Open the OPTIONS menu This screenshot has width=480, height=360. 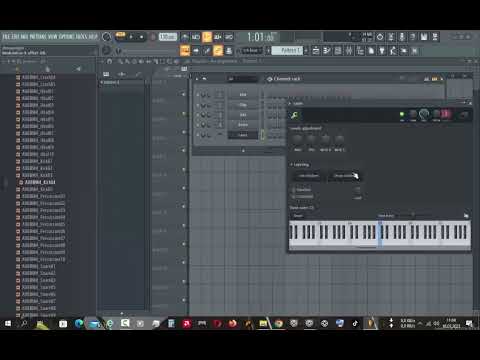[67, 37]
